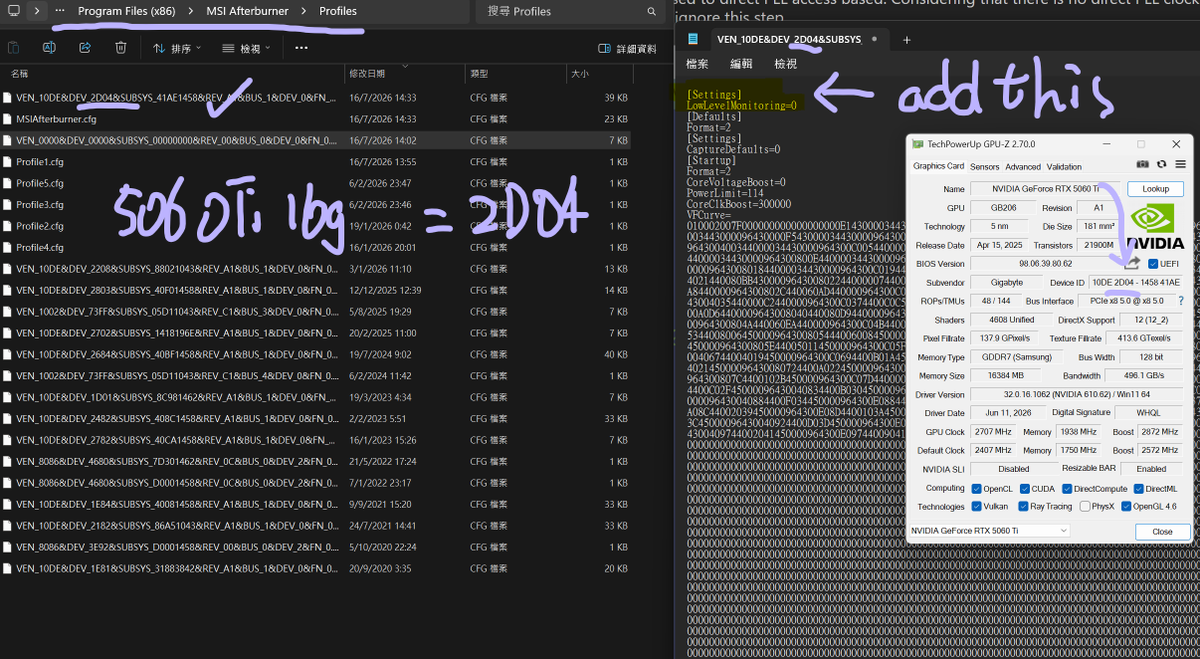Screen dimensions: 1200x659
Task: Toggle the OpenGL 4.6 checkbox
Action: [x=1127, y=507]
